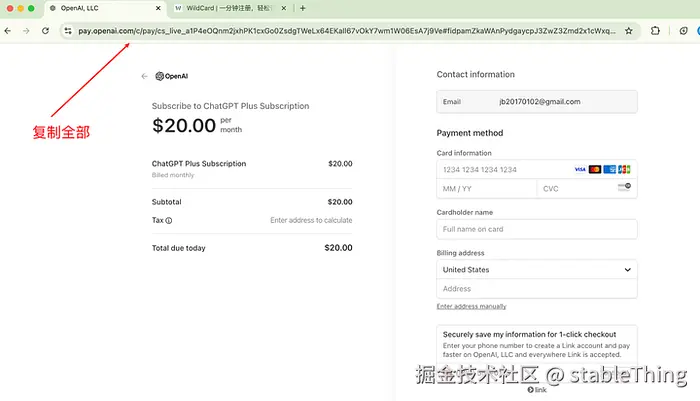
Task: Click the browser back arrow
Action: tap(8, 31)
